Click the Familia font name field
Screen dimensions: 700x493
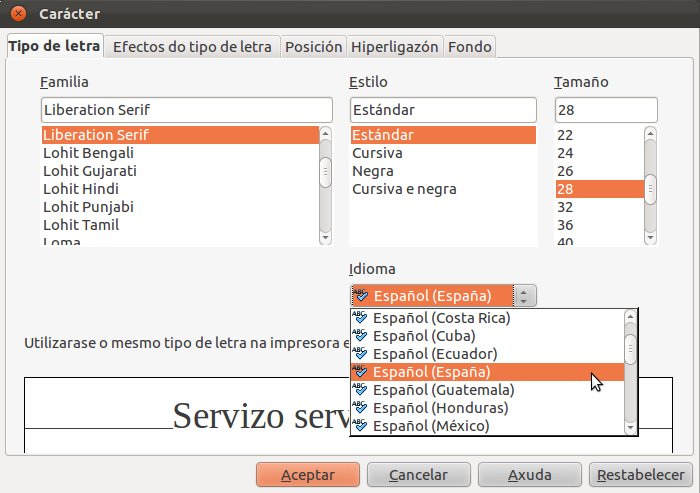pos(187,110)
